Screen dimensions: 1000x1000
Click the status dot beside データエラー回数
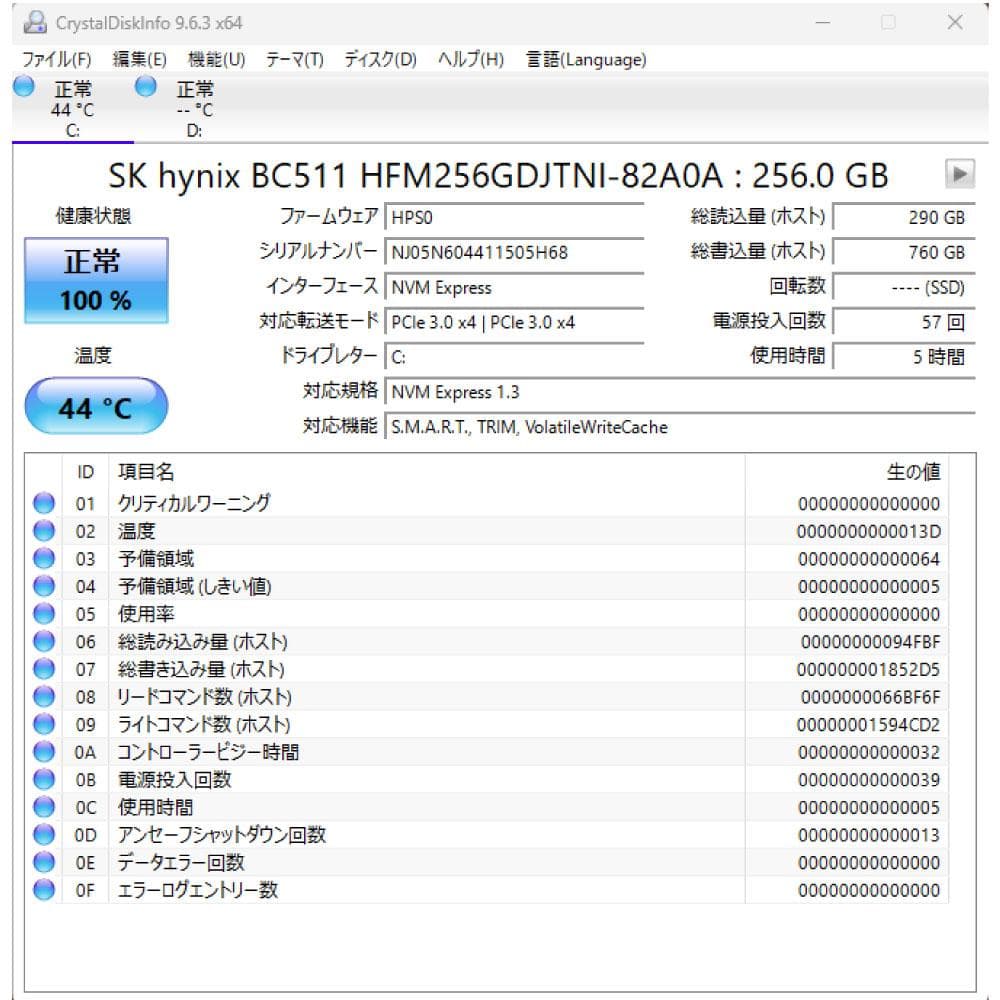pyautogui.click(x=43, y=862)
